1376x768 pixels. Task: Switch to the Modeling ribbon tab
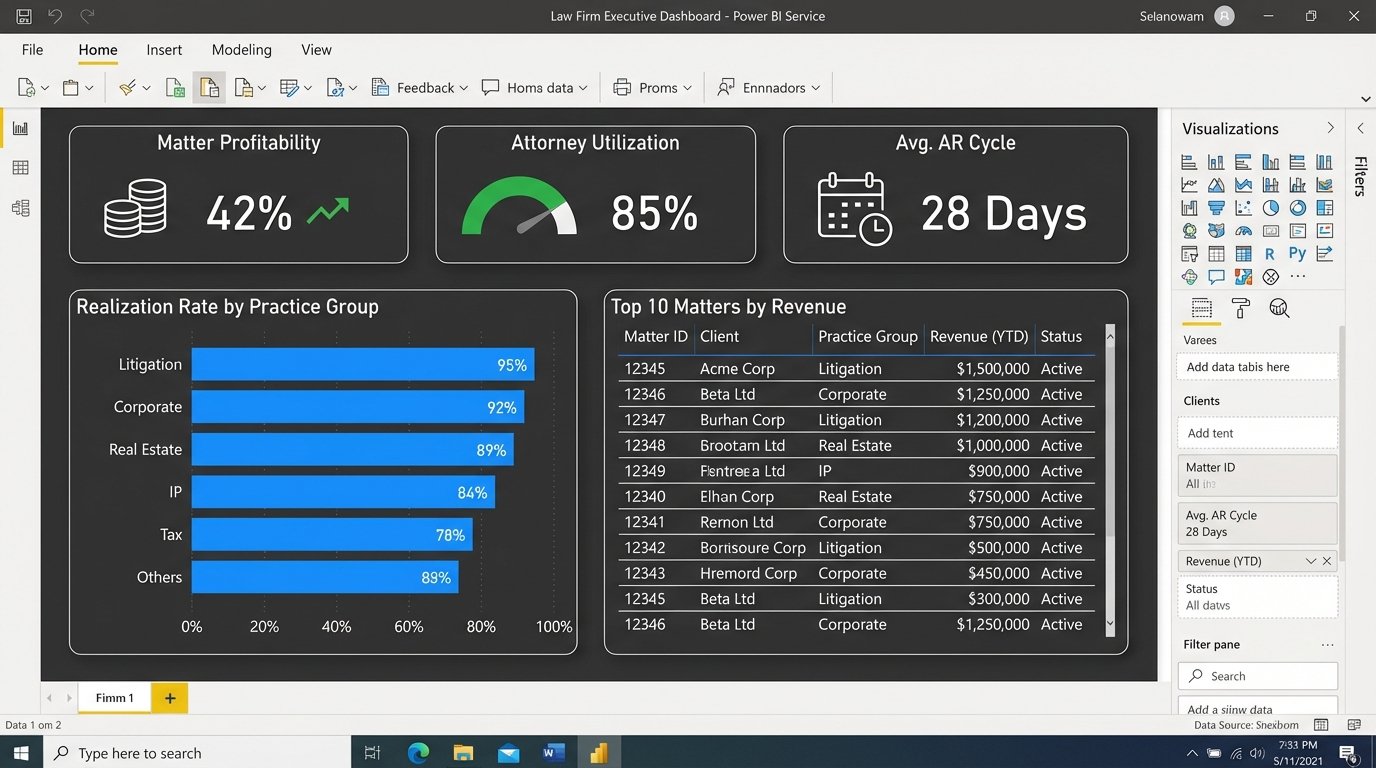pos(241,50)
